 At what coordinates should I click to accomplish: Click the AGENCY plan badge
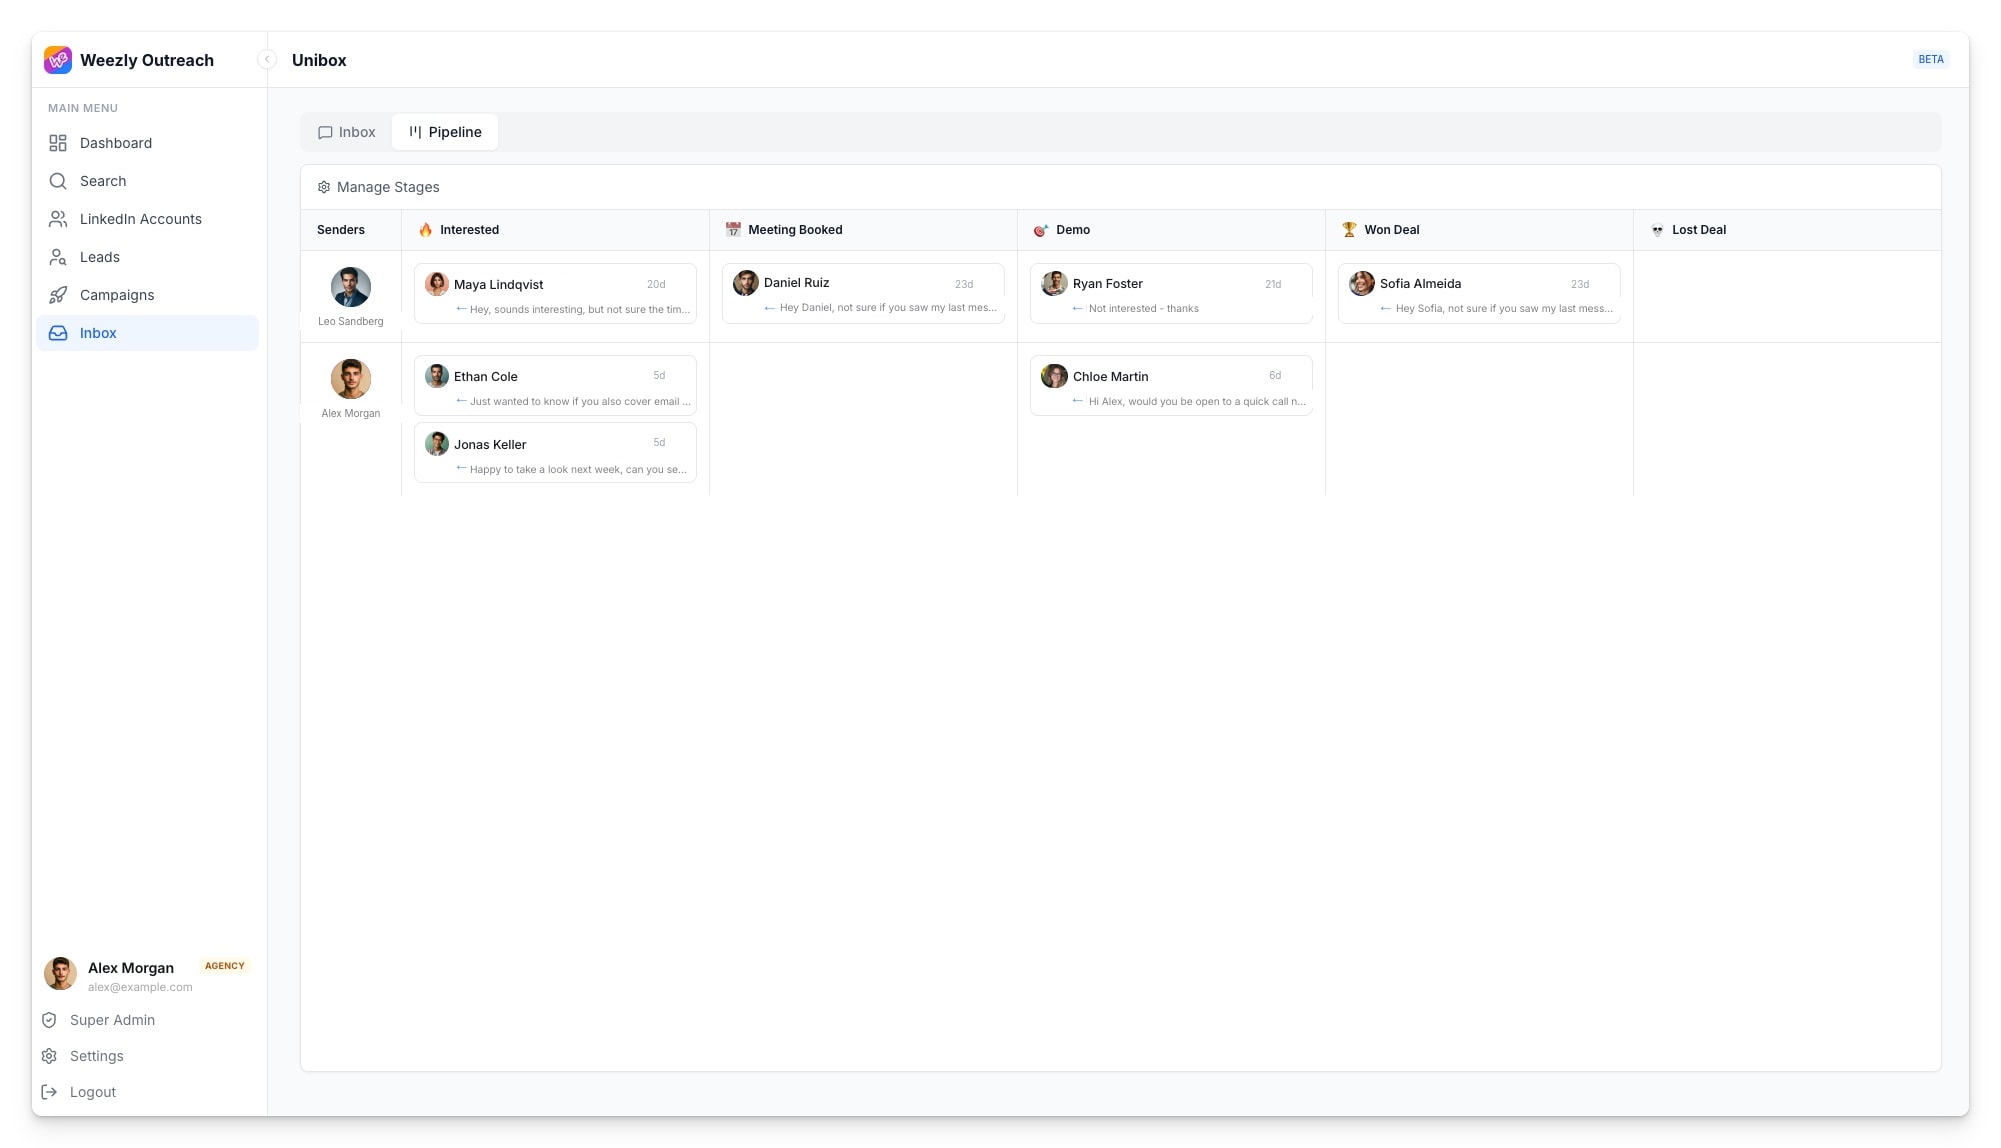click(224, 966)
